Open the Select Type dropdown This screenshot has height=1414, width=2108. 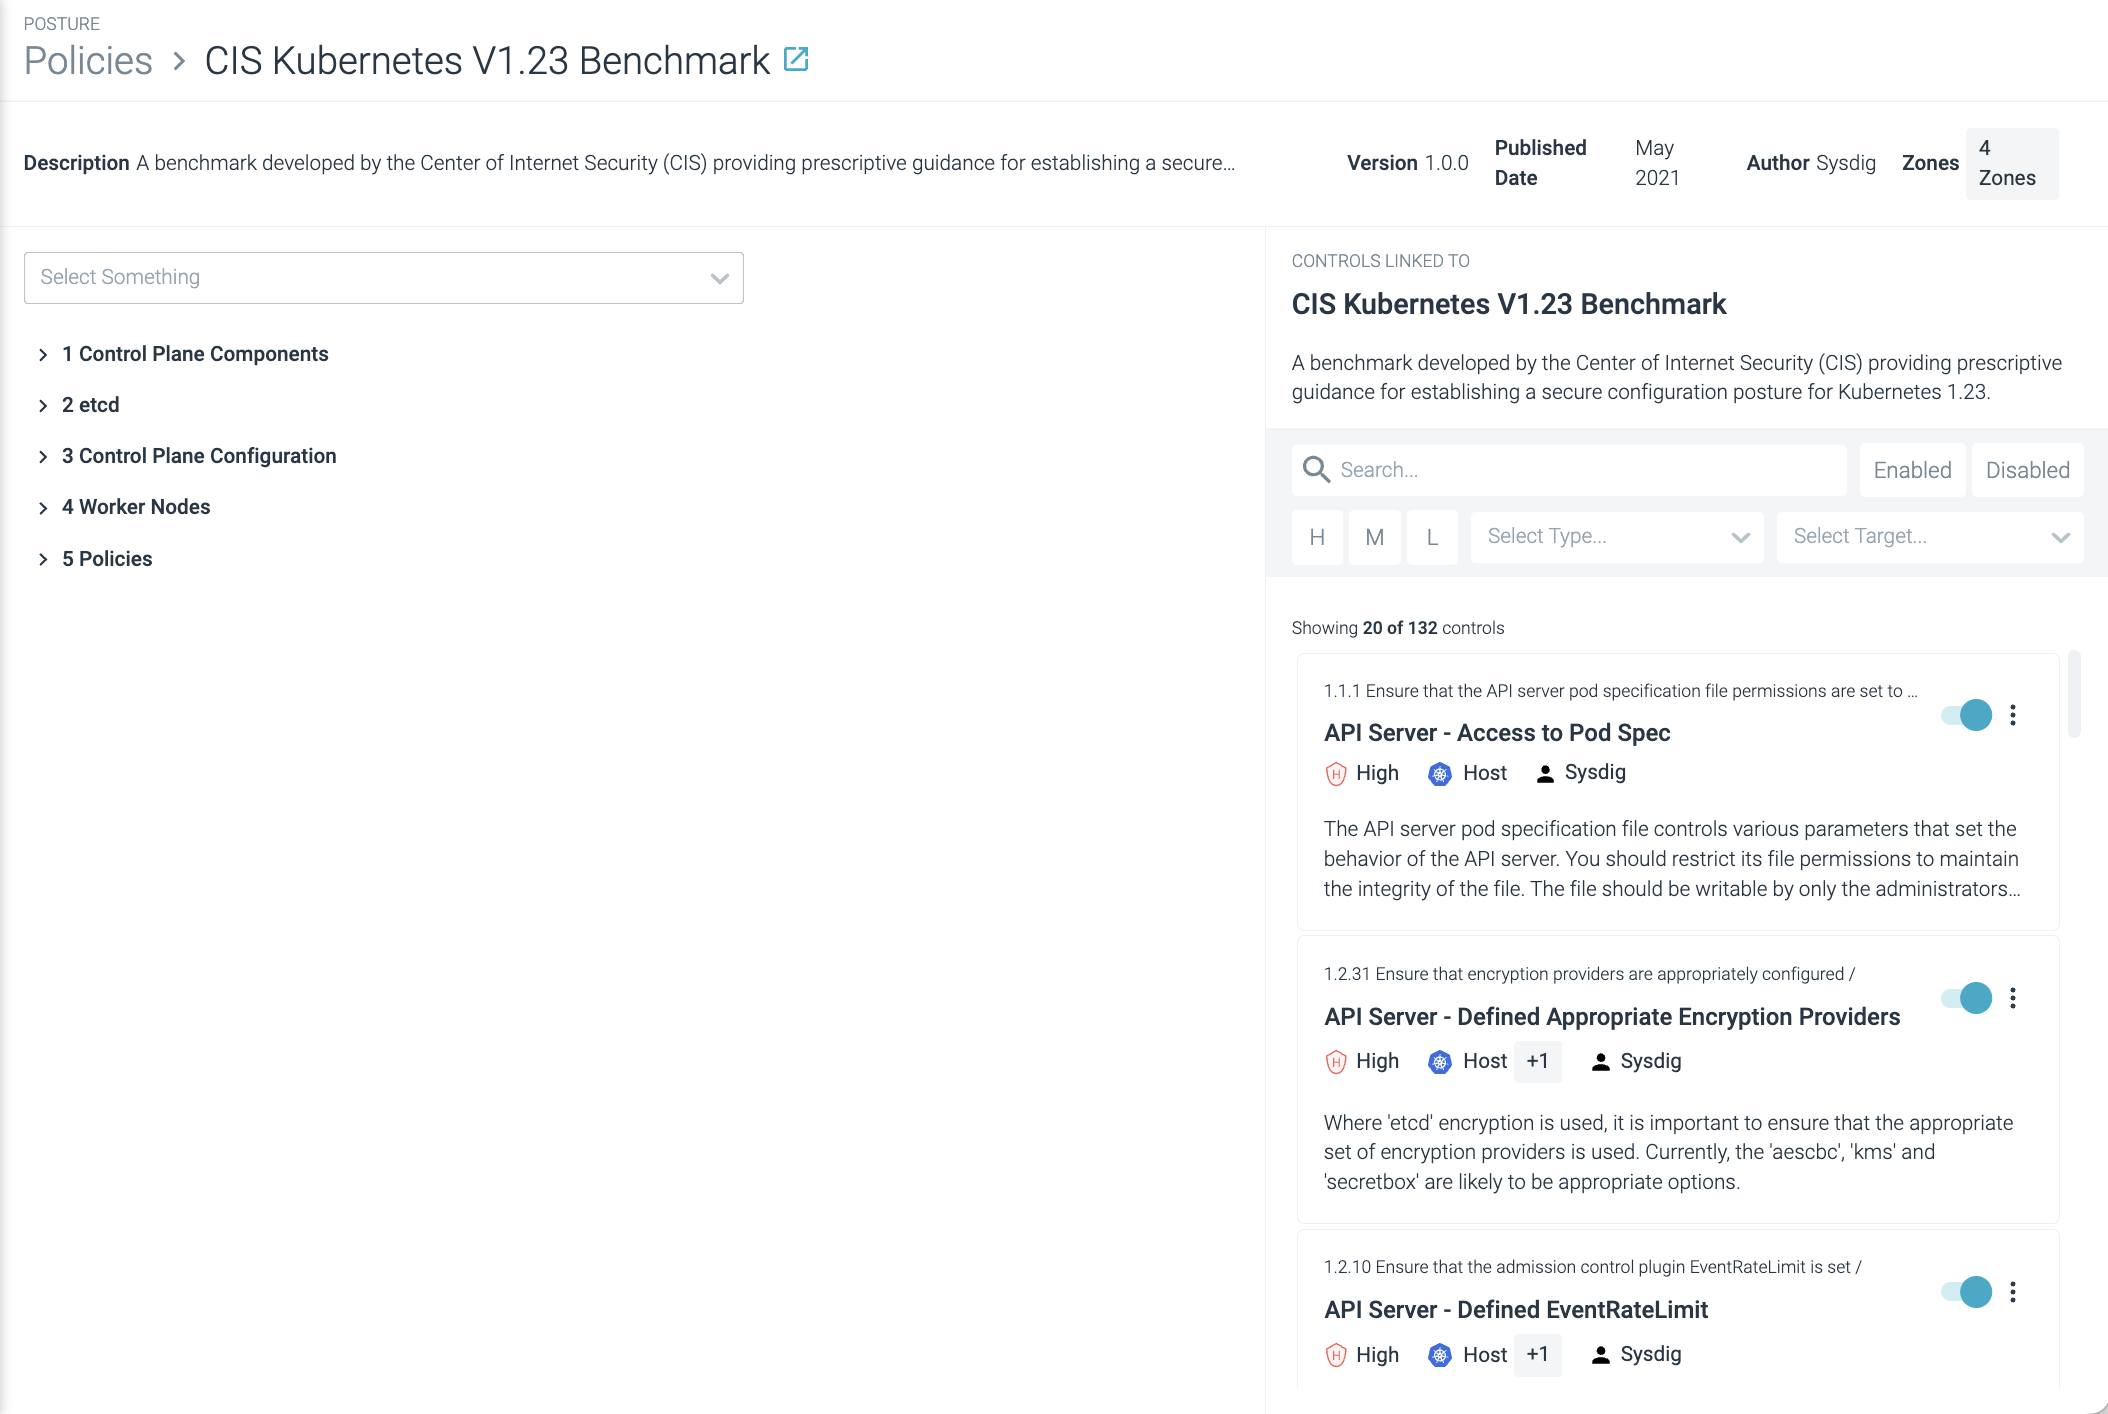click(x=1617, y=537)
